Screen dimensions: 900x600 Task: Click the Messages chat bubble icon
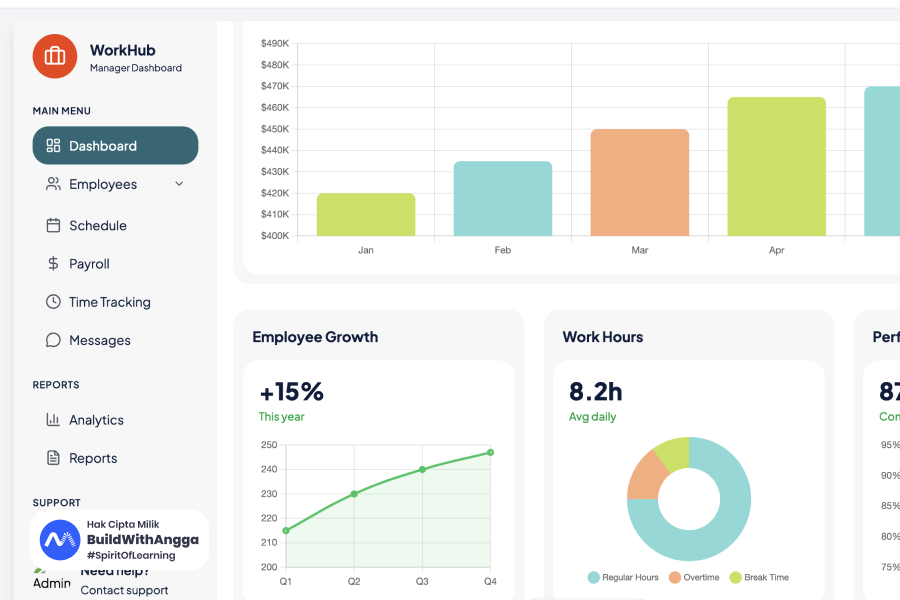pos(54,340)
